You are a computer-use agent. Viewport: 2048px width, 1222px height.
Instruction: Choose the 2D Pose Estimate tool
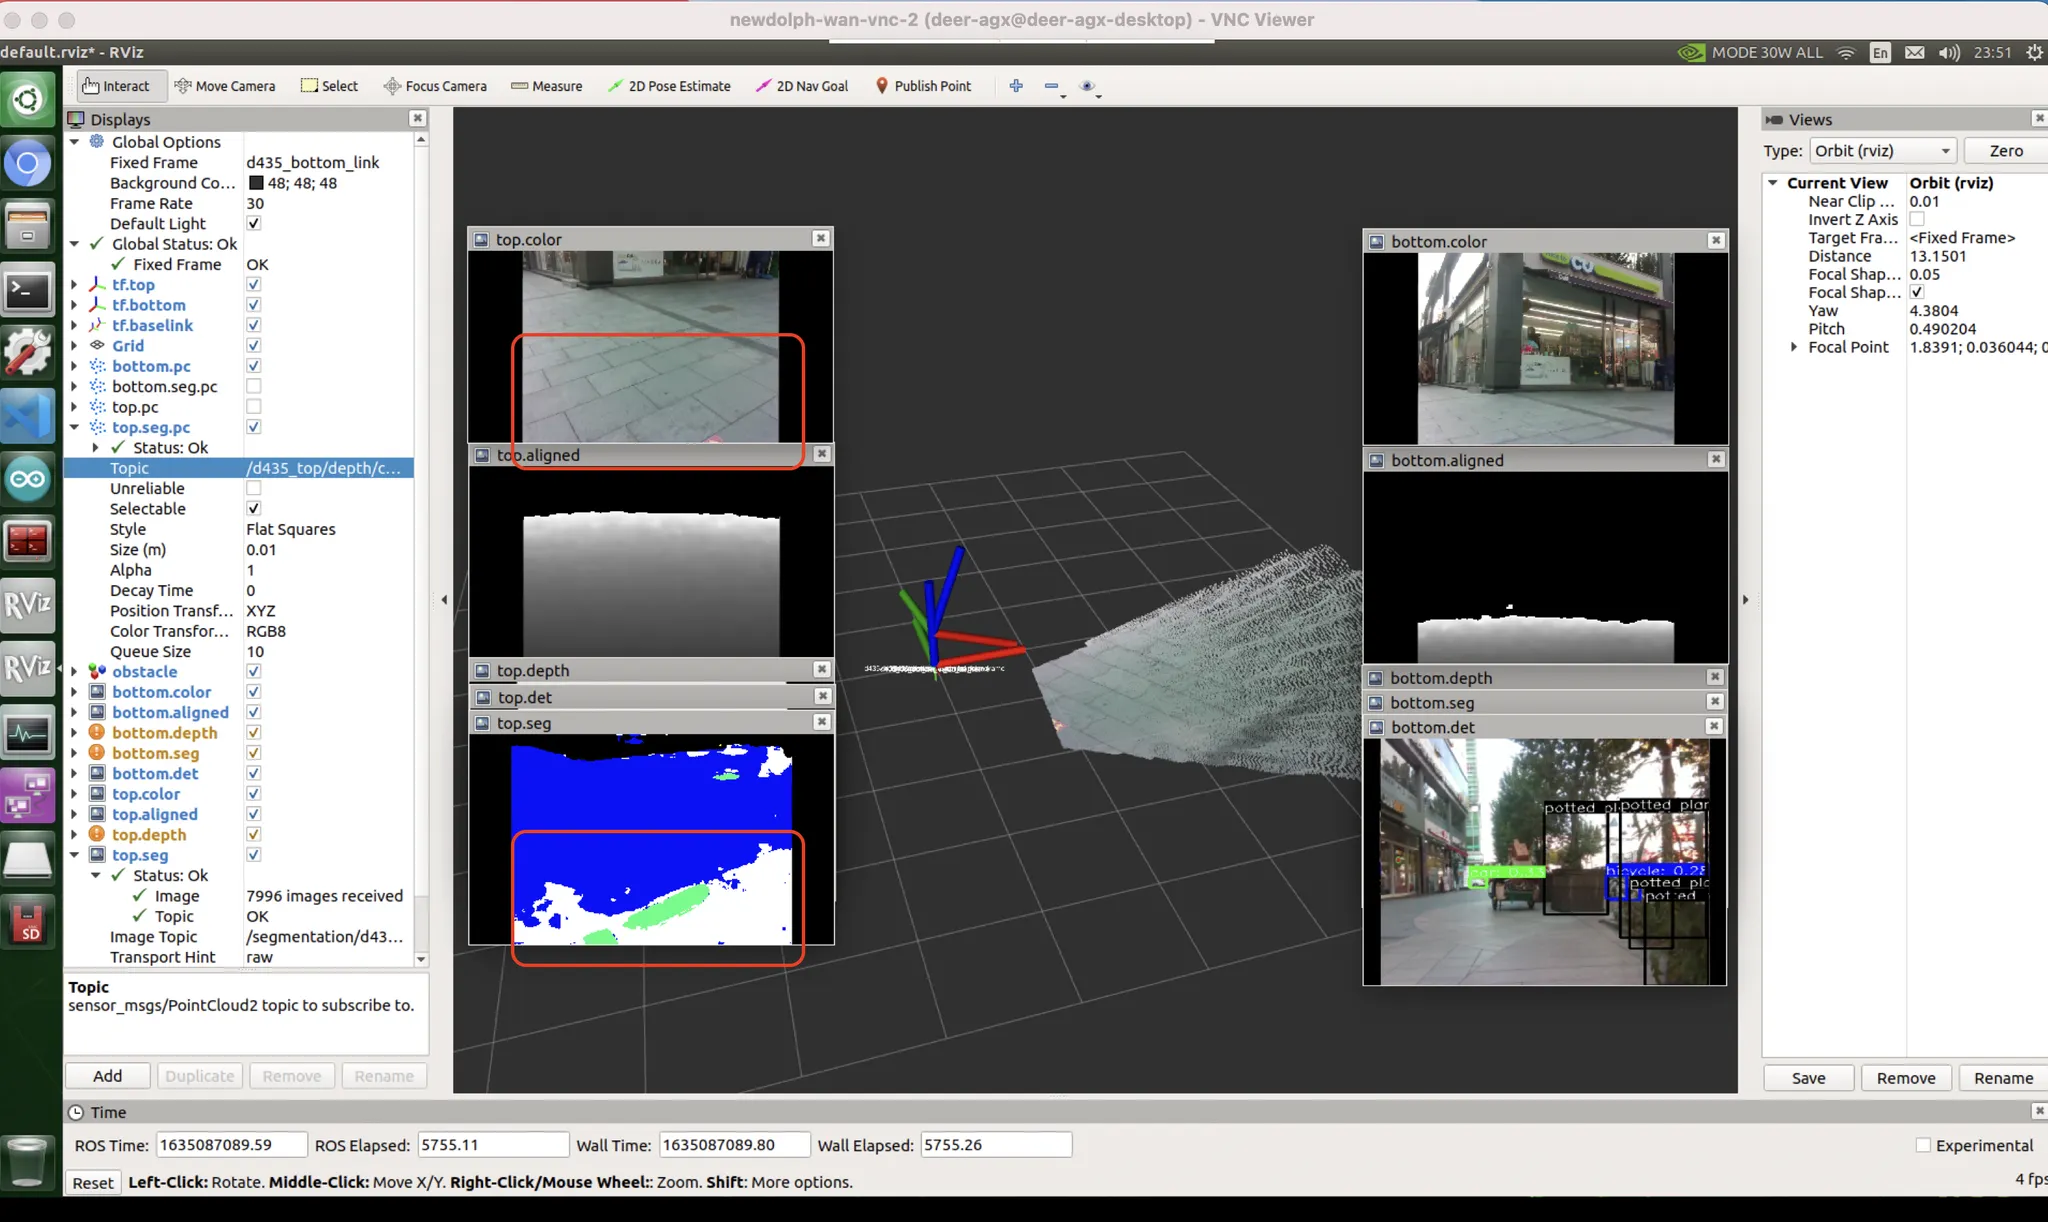coord(669,86)
